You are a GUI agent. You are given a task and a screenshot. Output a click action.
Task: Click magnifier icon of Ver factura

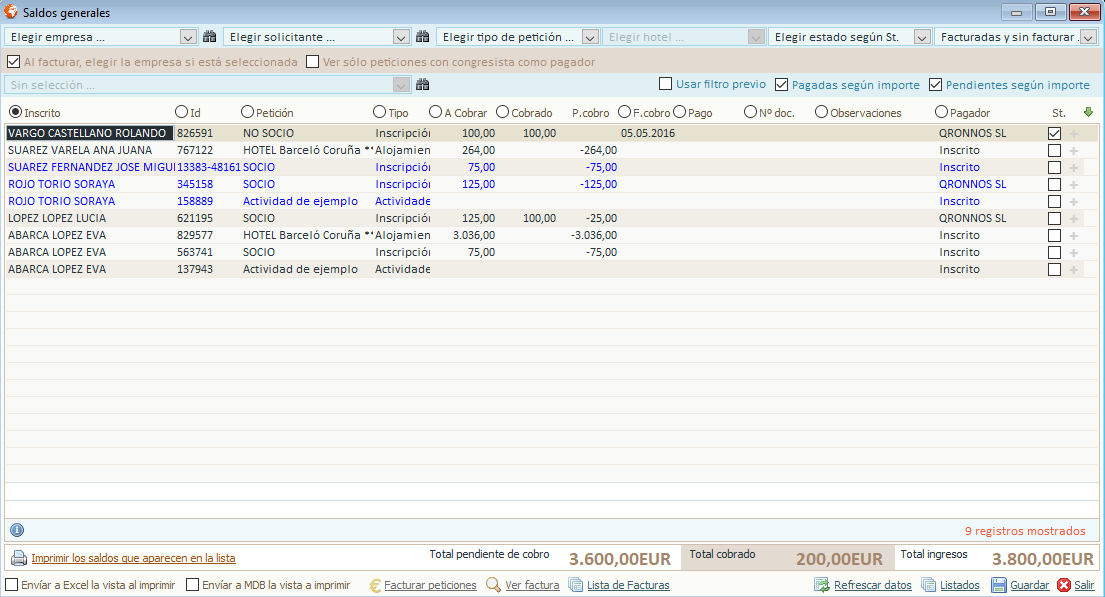point(493,585)
